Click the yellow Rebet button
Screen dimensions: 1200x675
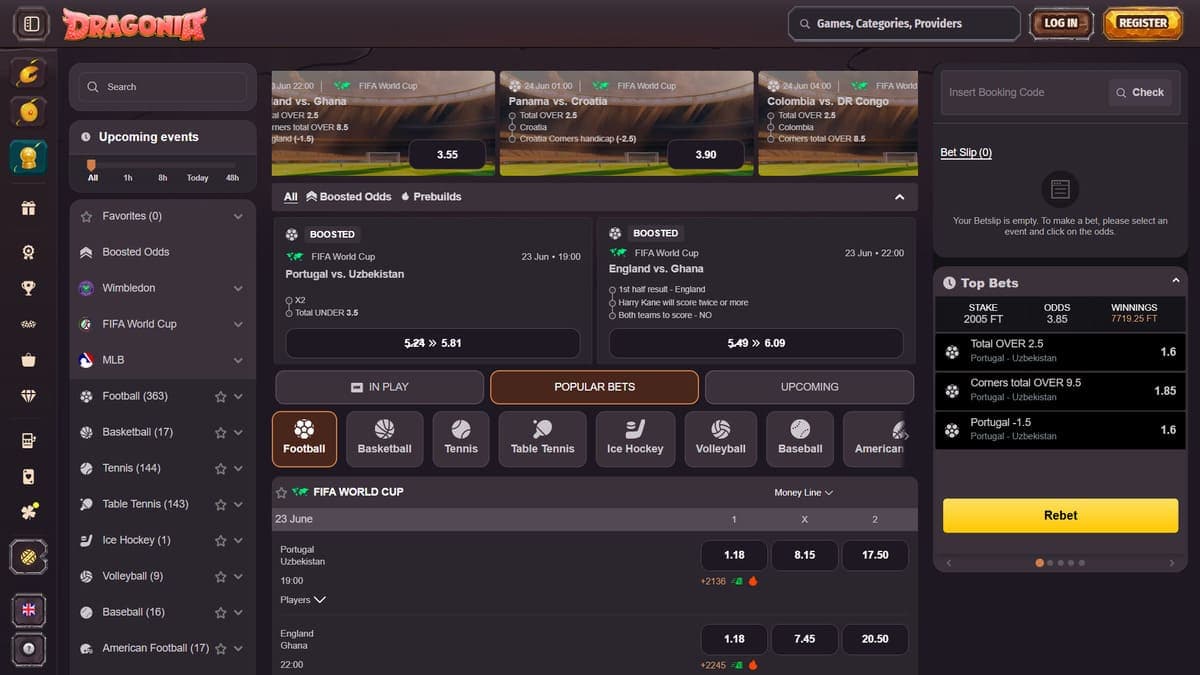(x=1060, y=515)
